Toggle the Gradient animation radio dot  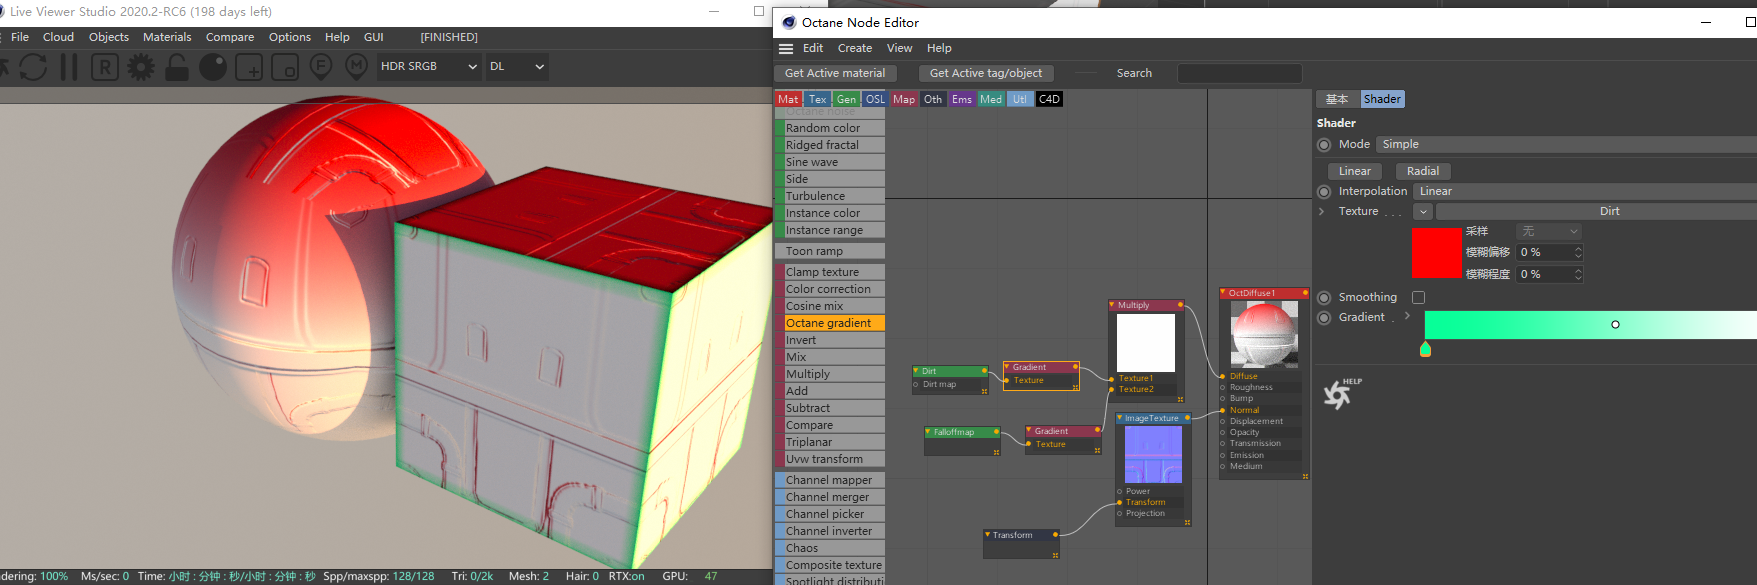[1324, 317]
